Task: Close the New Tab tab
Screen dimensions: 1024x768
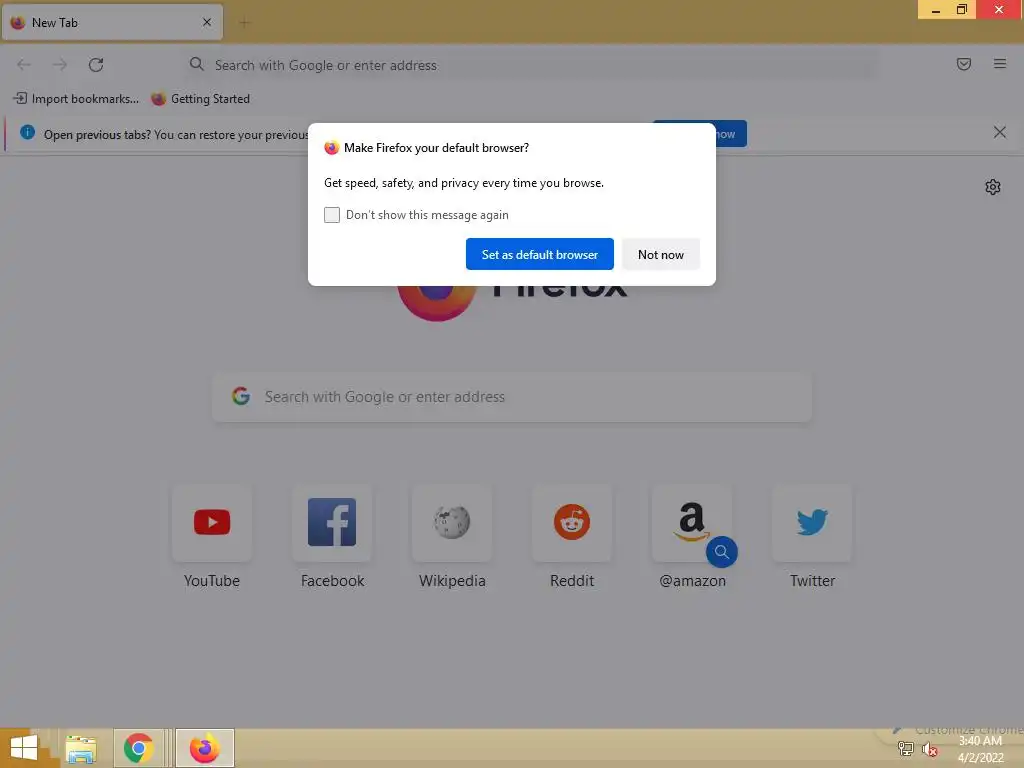Action: click(x=207, y=22)
